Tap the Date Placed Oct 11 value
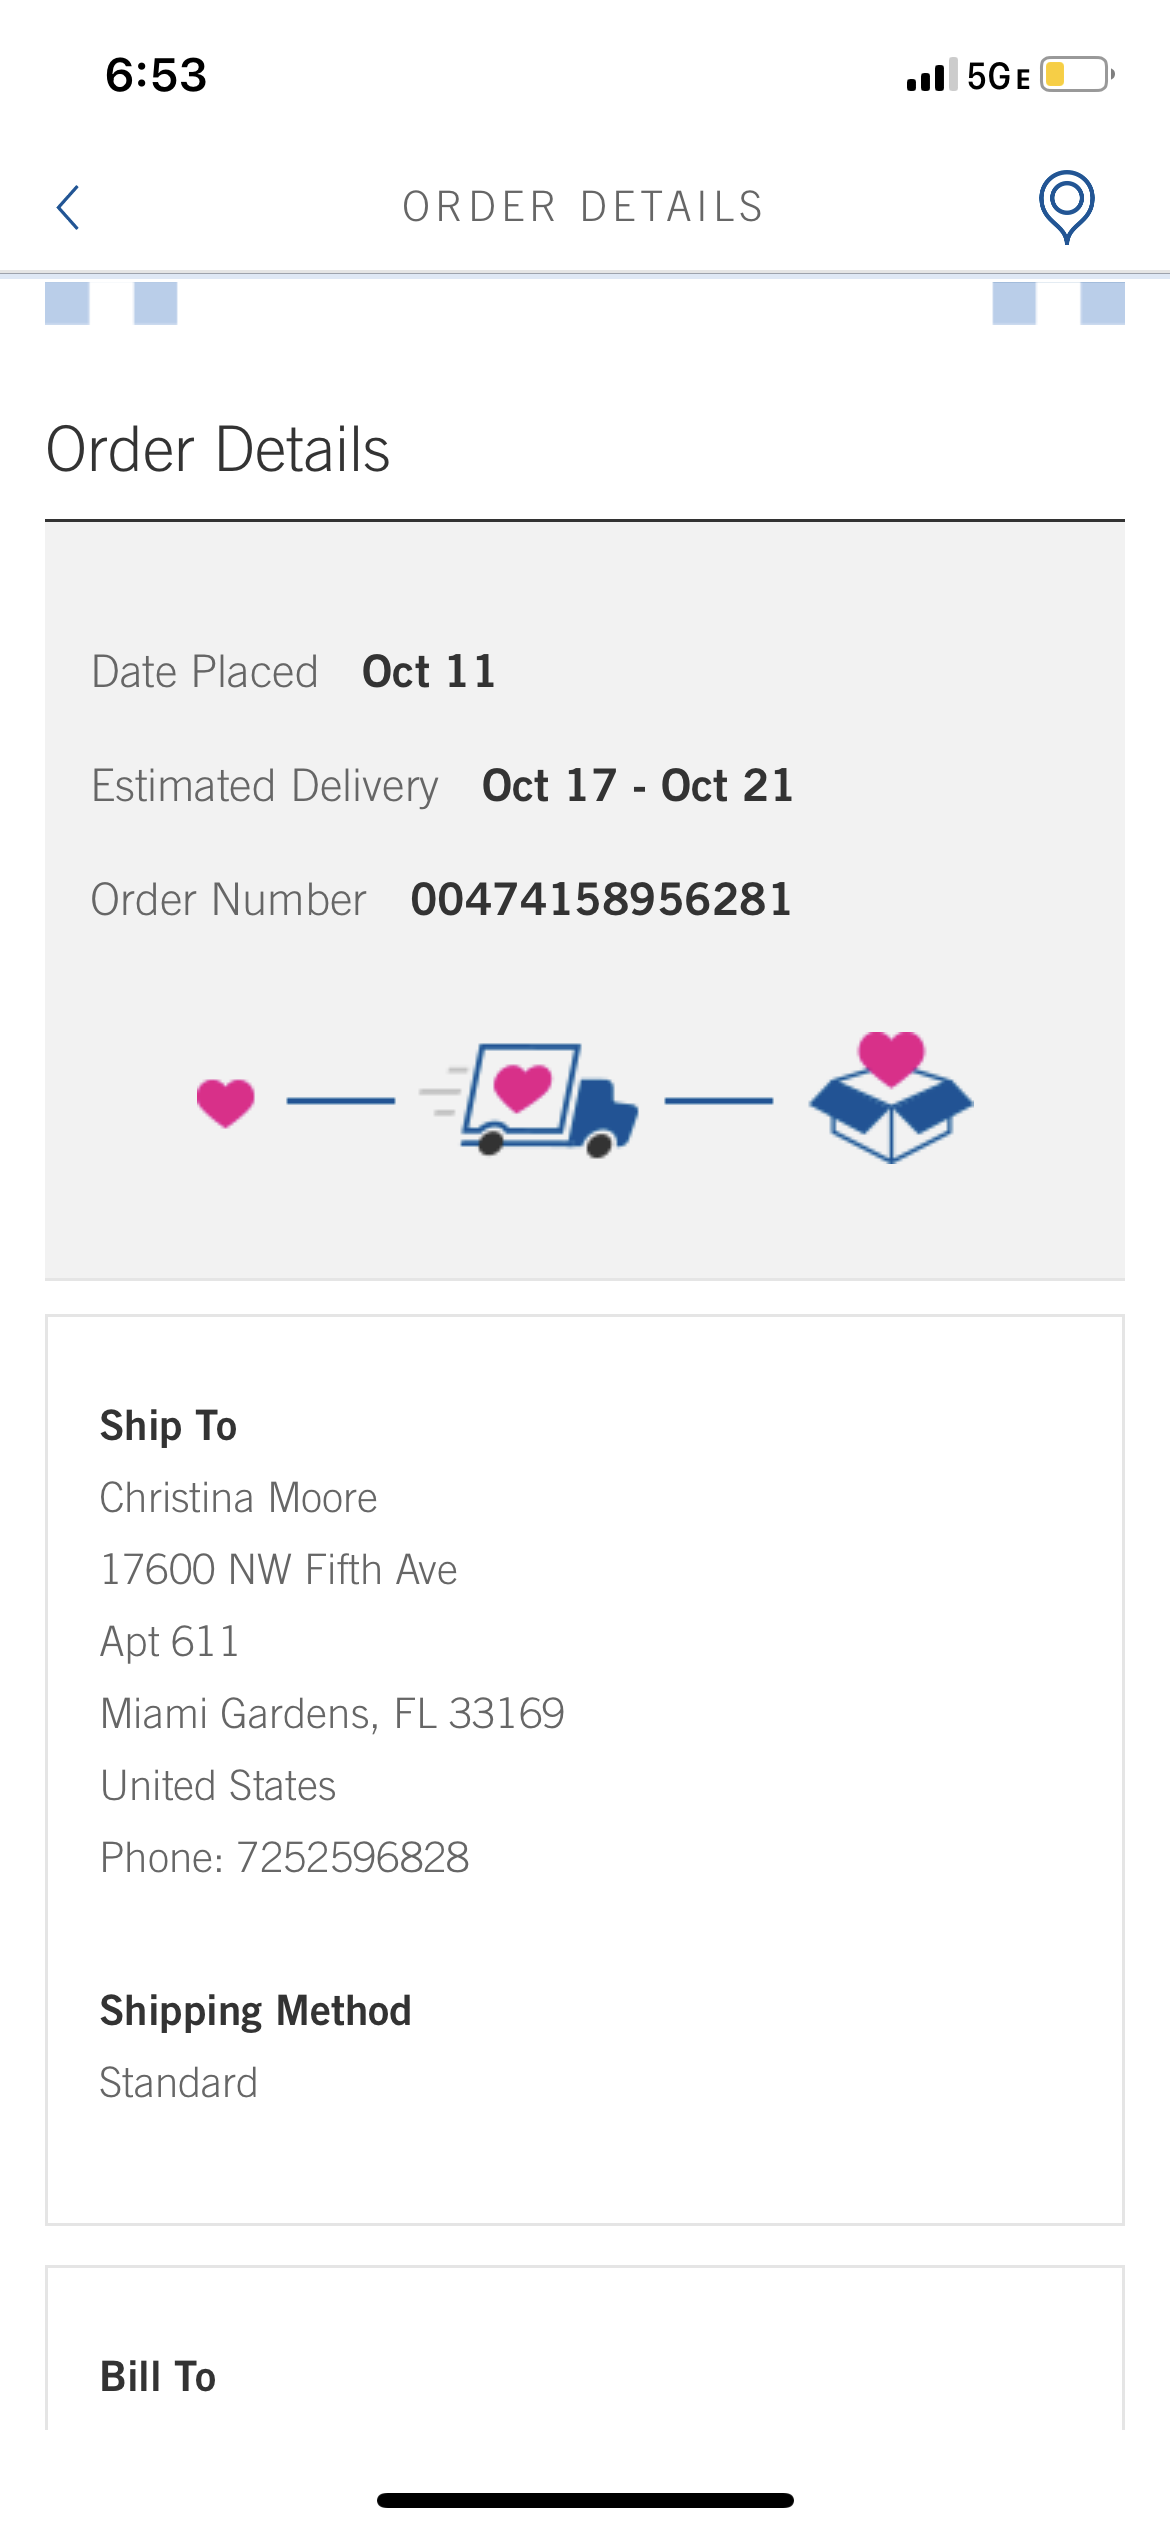1170x2532 pixels. (x=428, y=672)
